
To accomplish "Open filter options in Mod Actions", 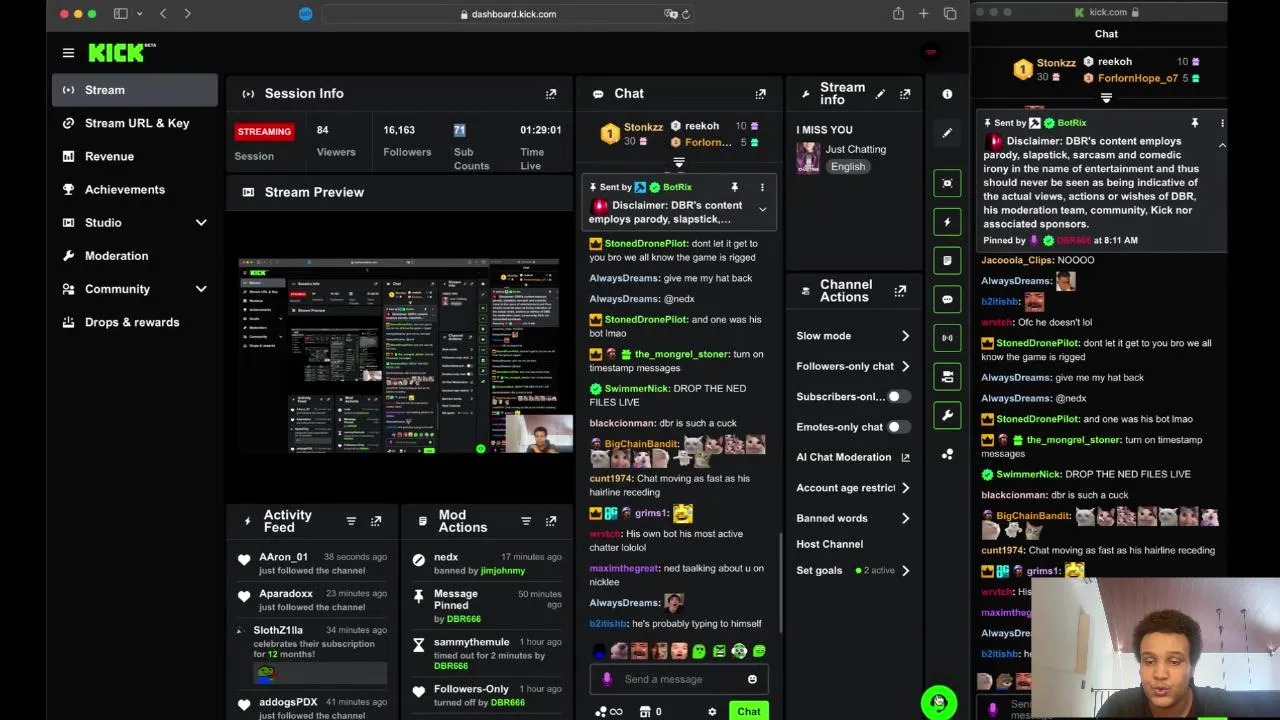I will [526, 521].
